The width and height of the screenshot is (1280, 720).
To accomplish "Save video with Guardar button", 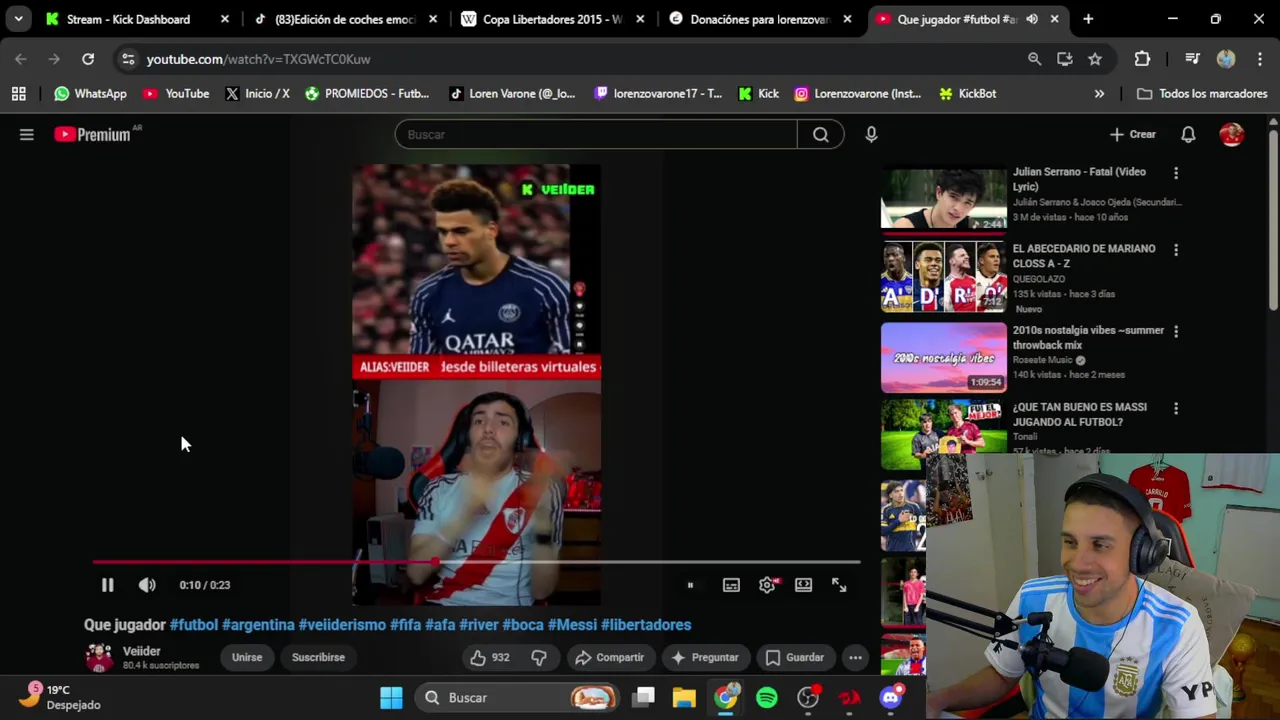I will [x=795, y=657].
